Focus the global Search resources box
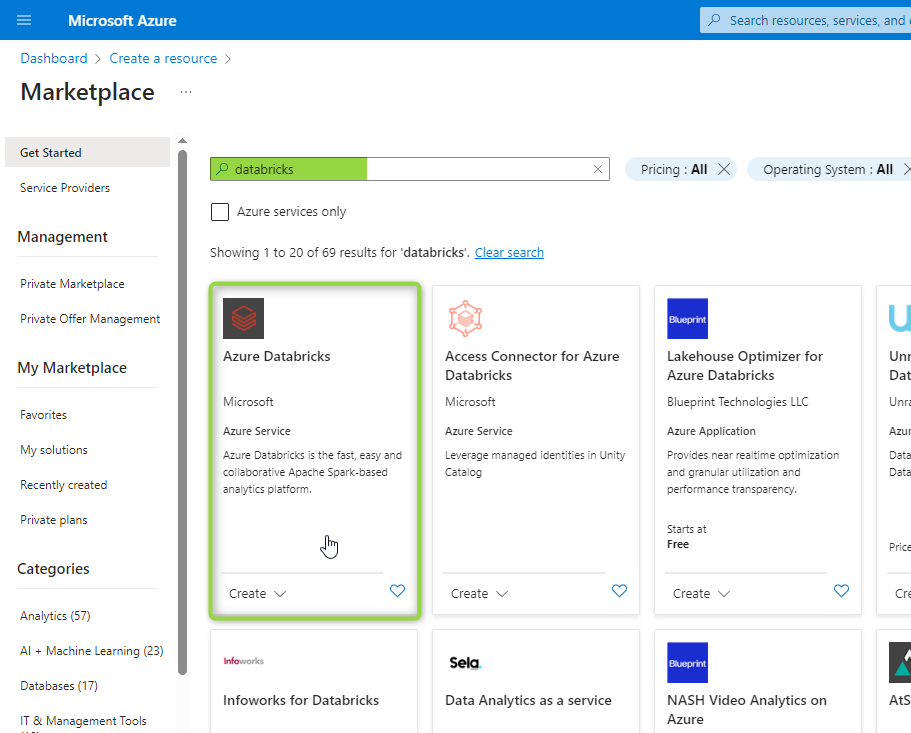 tap(805, 20)
